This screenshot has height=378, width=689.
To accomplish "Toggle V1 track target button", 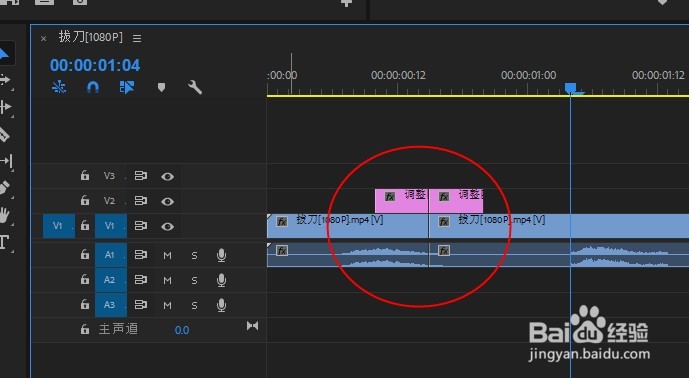I will point(111,226).
